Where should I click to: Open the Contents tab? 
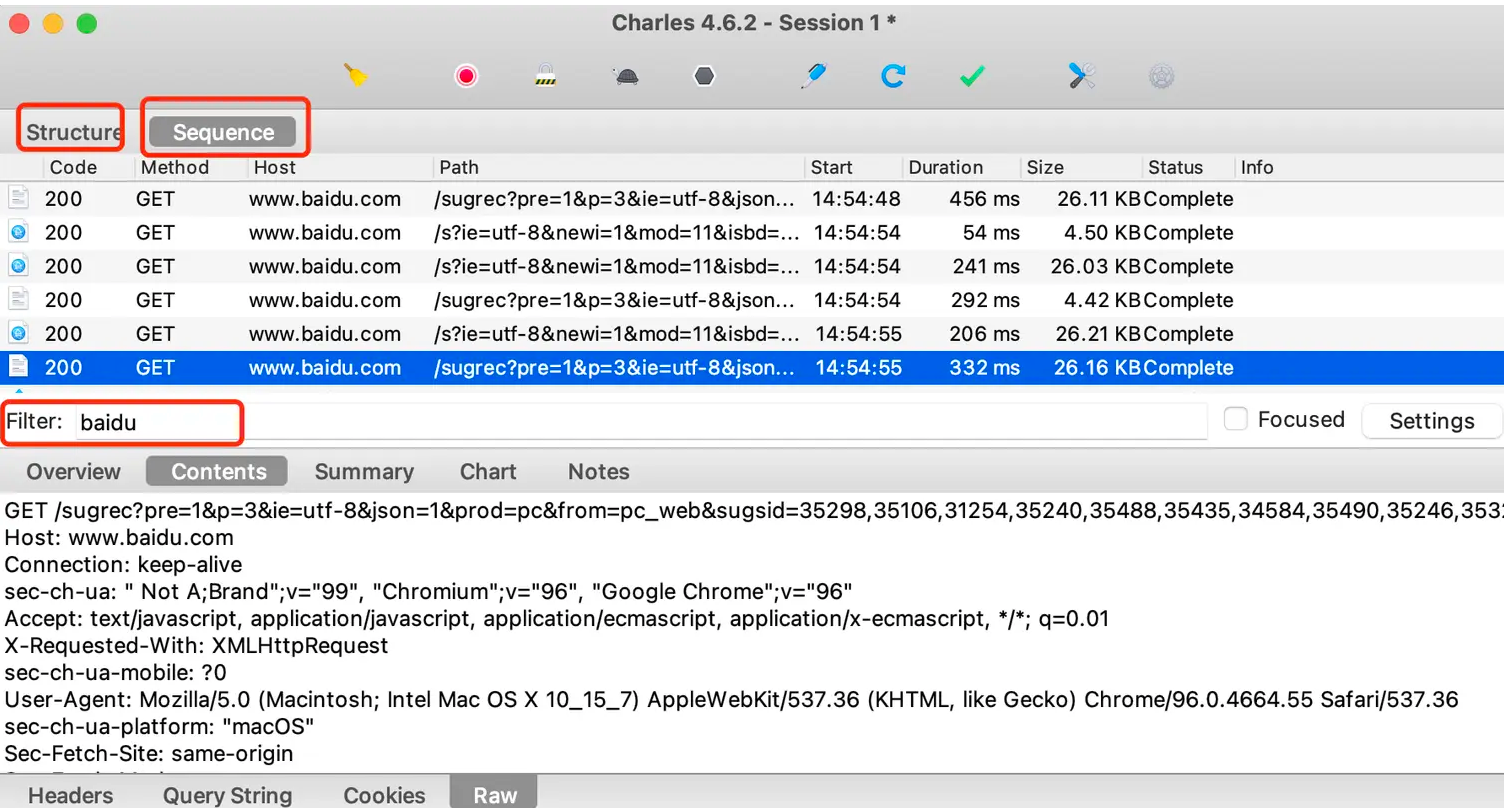(x=218, y=471)
